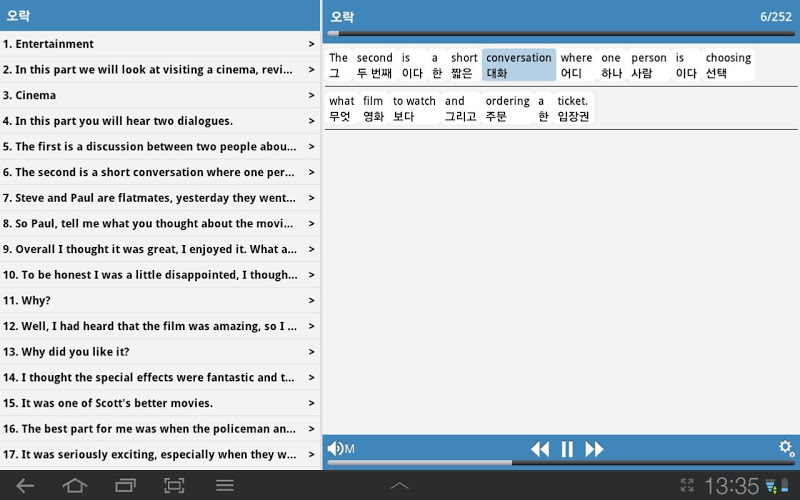Tap the chevron on row 12 Well, I had heard
The width and height of the screenshot is (800, 500).
(311, 327)
